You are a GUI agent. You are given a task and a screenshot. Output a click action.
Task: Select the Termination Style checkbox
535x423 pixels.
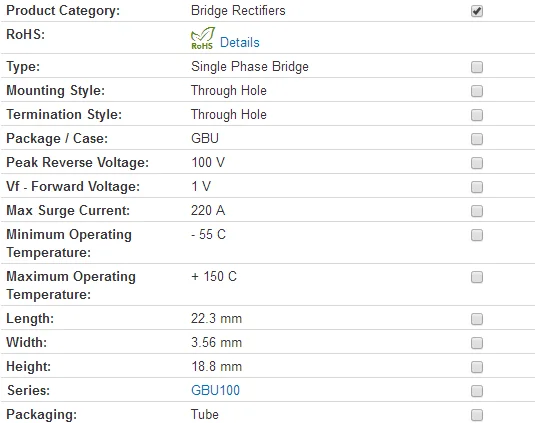click(x=477, y=115)
